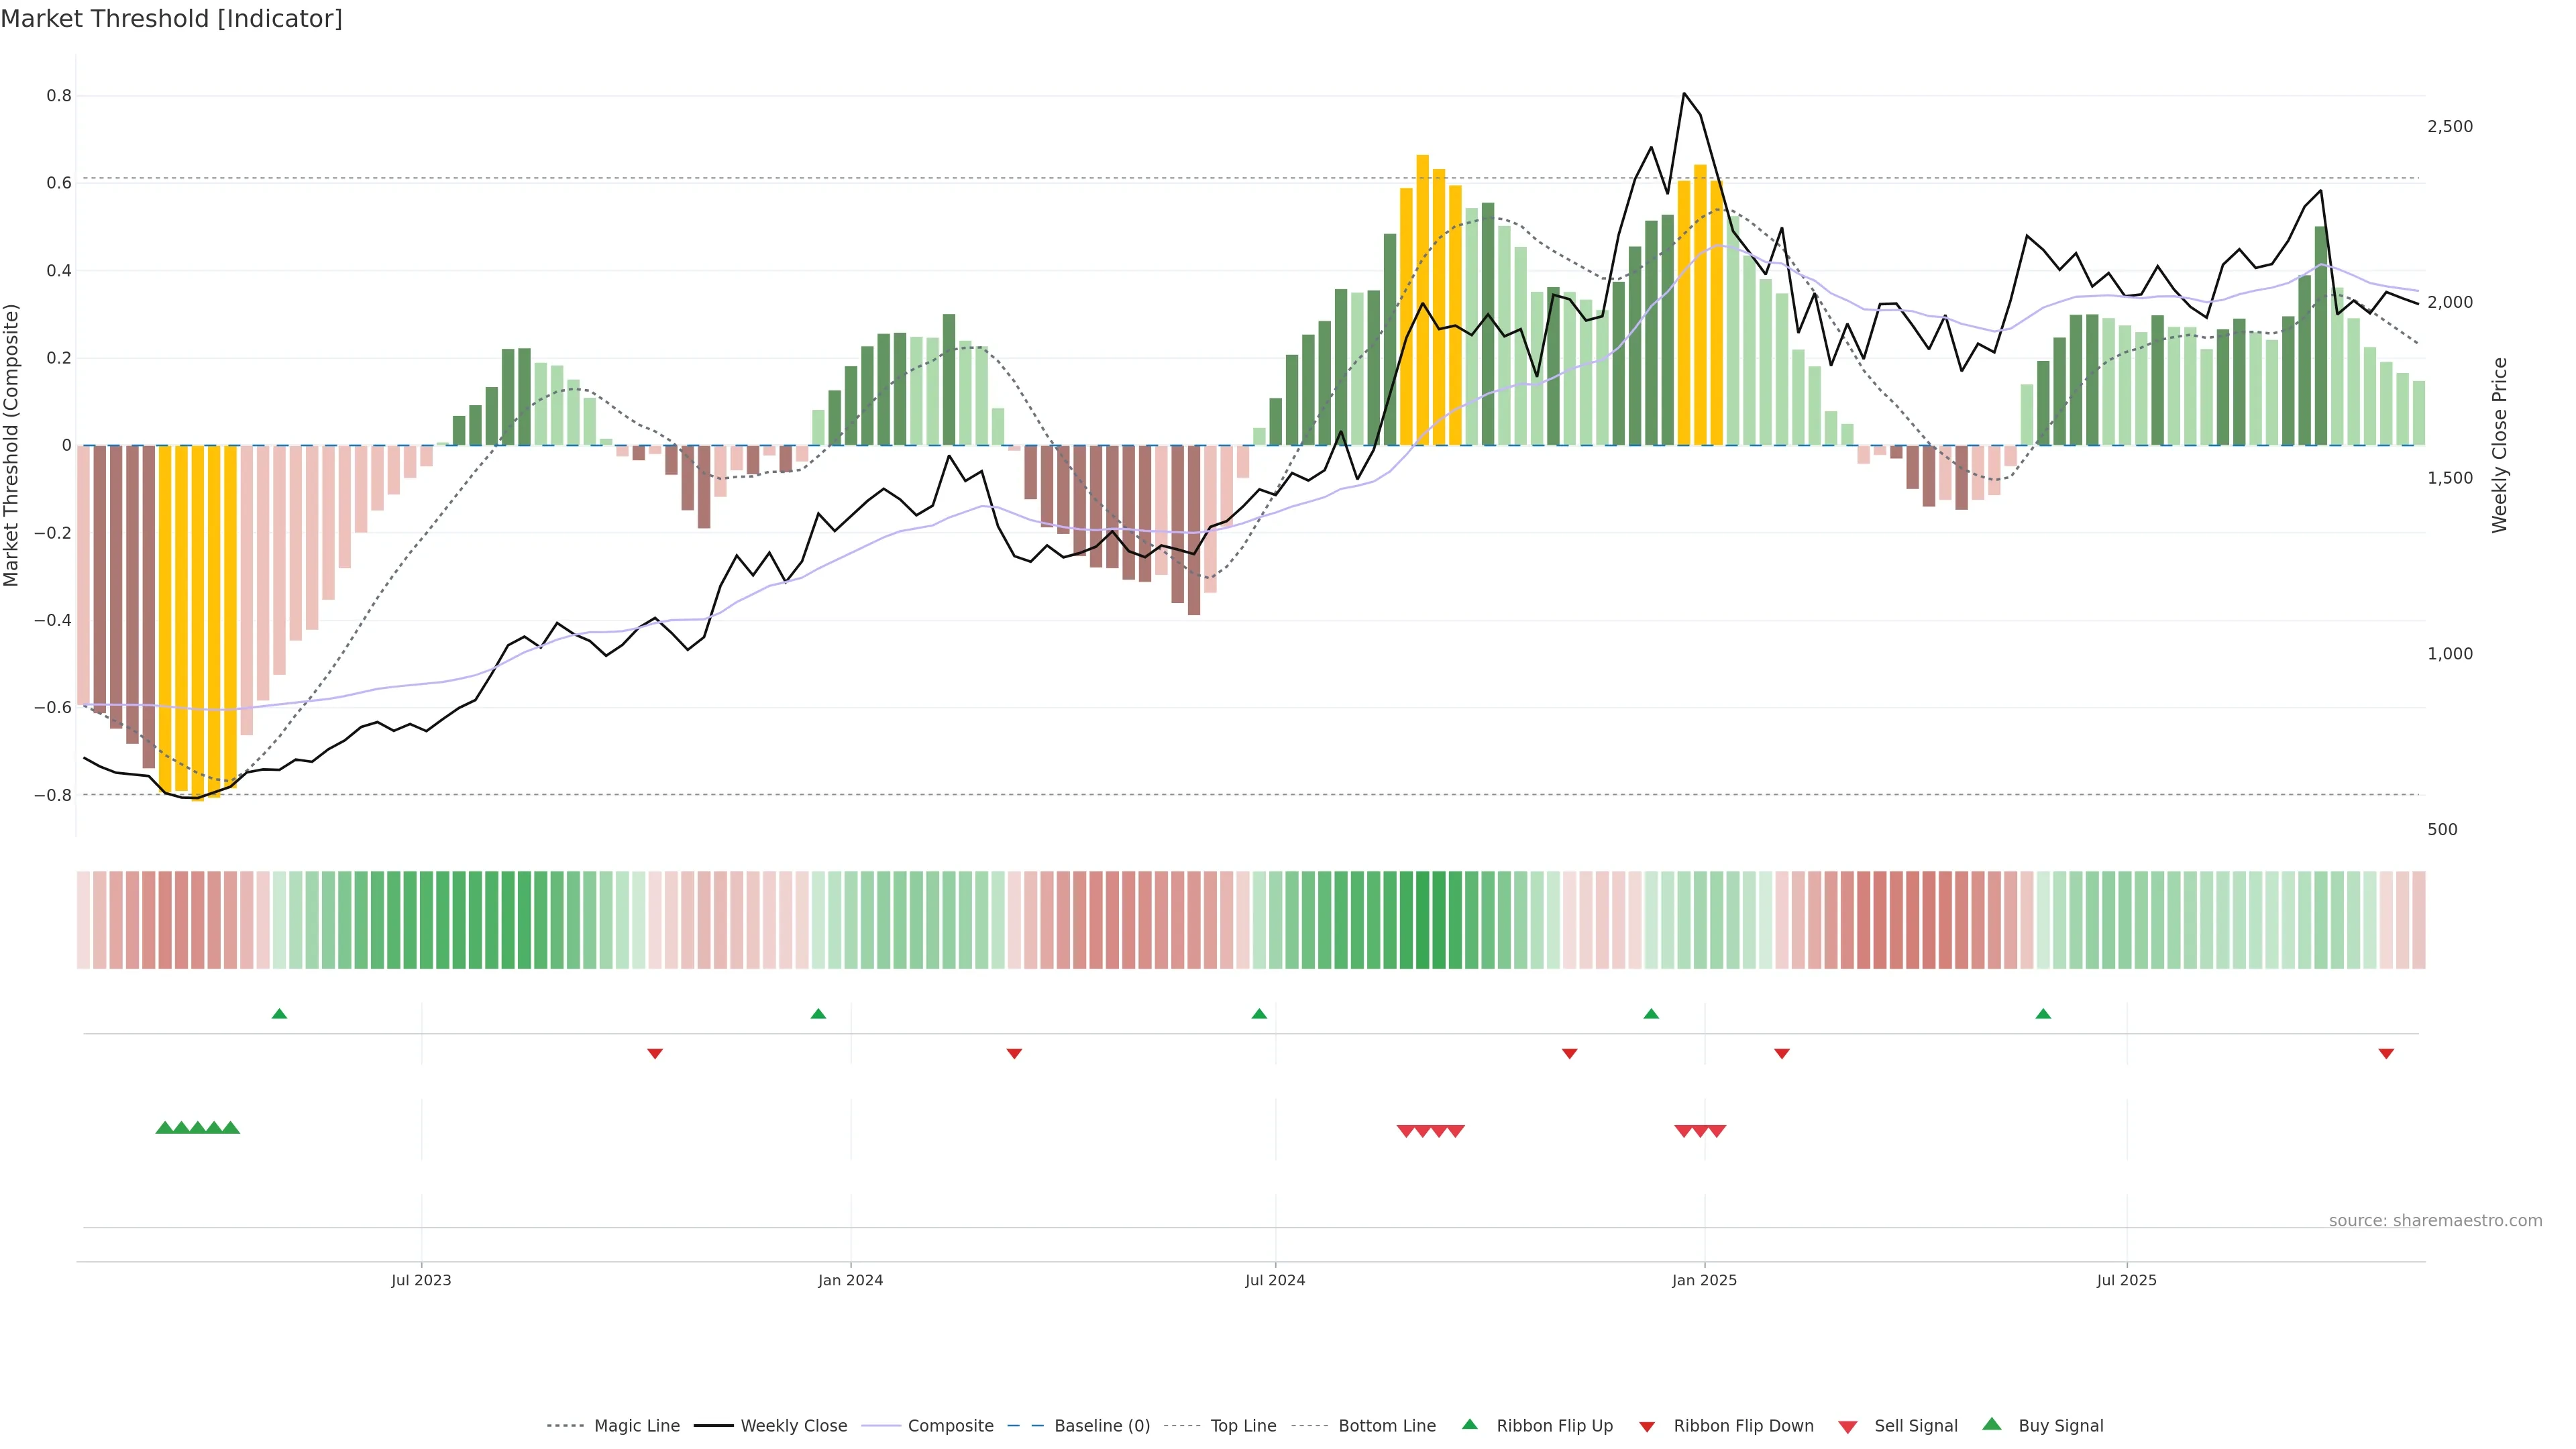This screenshot has height=1449, width=2576.
Task: Click the Ribbon Flip Up marker before Jan 2024
Action: click(818, 1014)
